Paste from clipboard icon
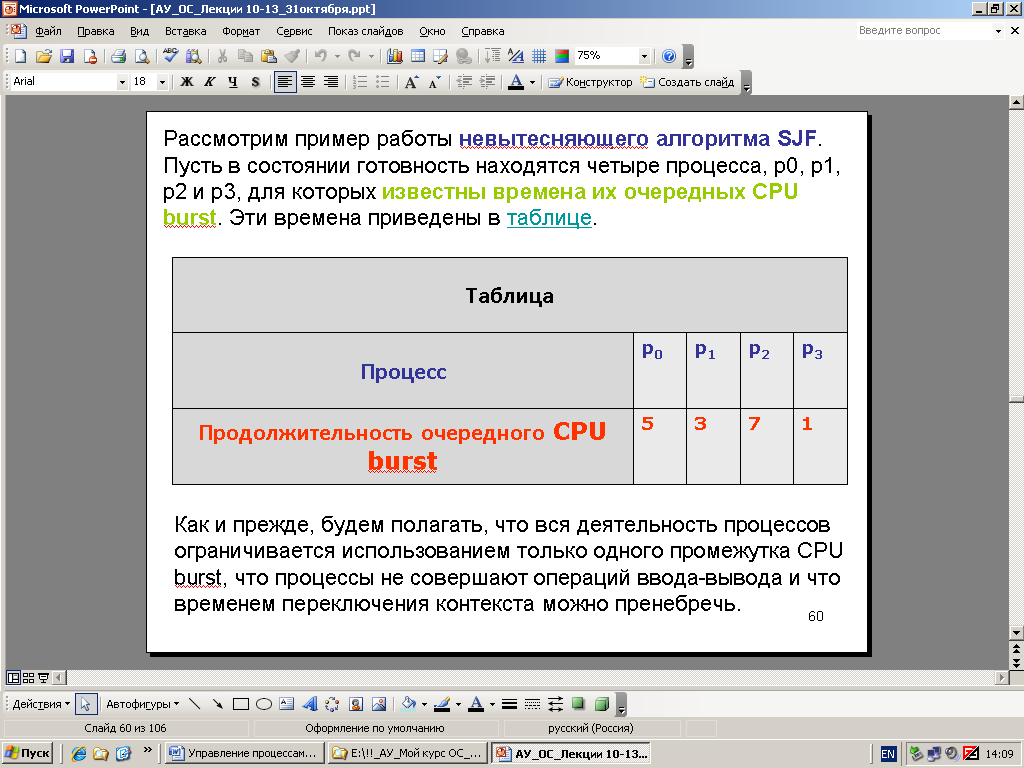 pyautogui.click(x=268, y=56)
